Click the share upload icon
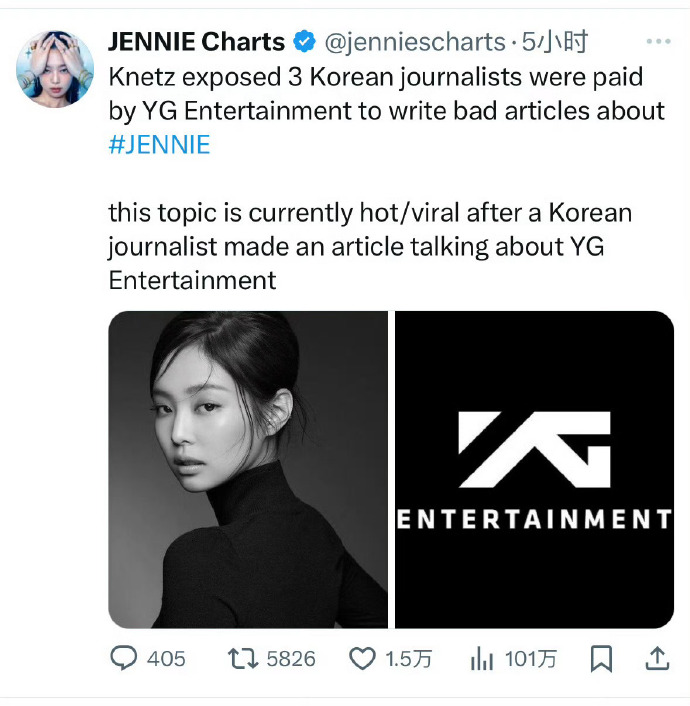 [x=657, y=657]
